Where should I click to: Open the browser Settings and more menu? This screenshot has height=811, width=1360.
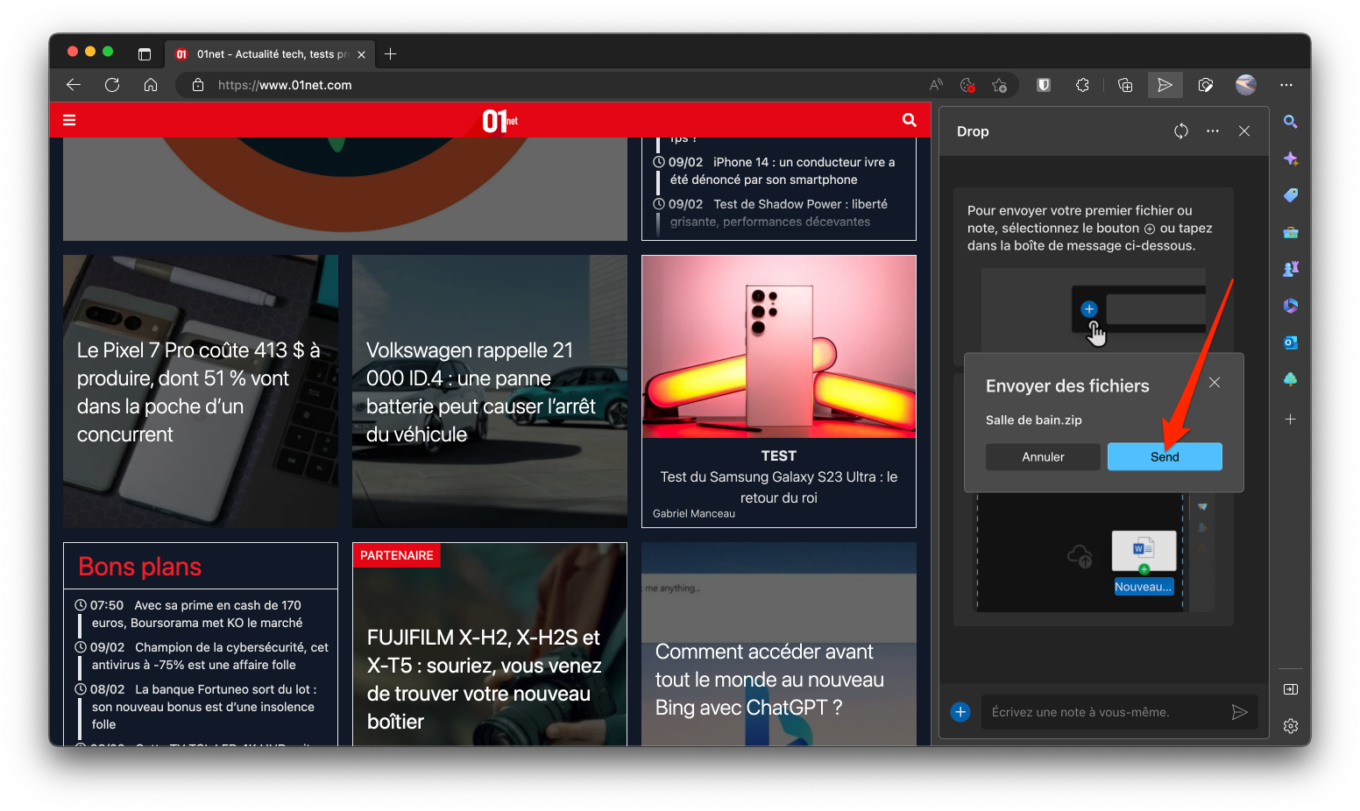(x=1286, y=85)
